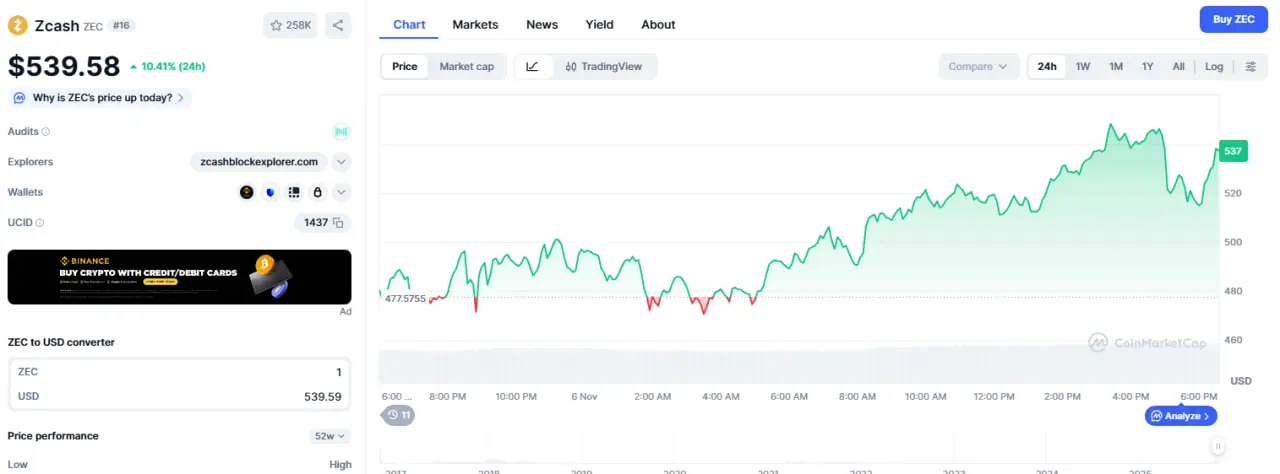The width and height of the screenshot is (1280, 474).
Task: Expand the Explorers list chevron
Action: (341, 162)
